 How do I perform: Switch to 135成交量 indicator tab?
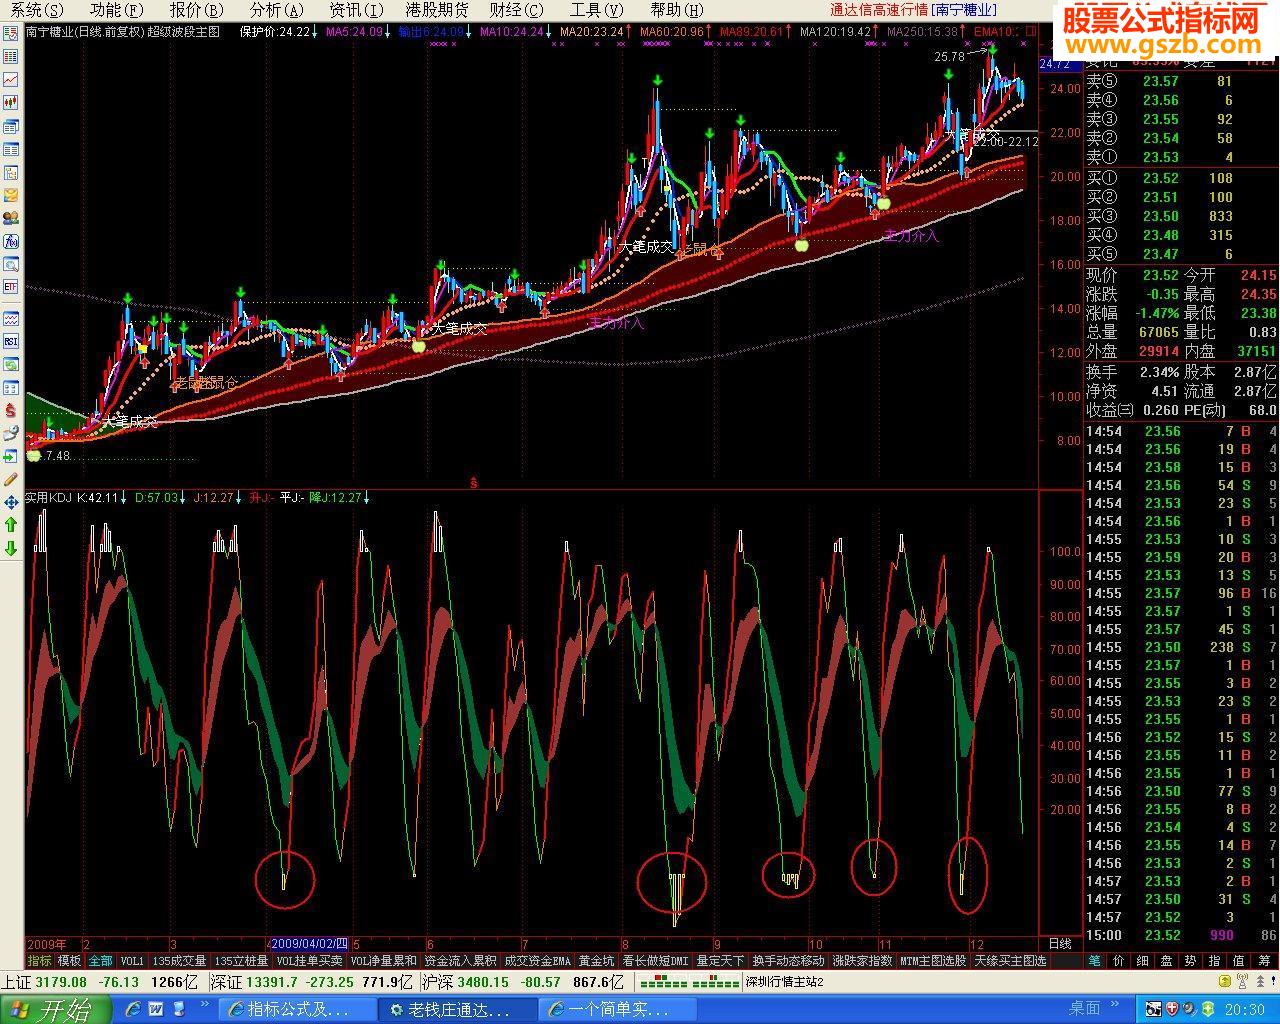[x=180, y=960]
